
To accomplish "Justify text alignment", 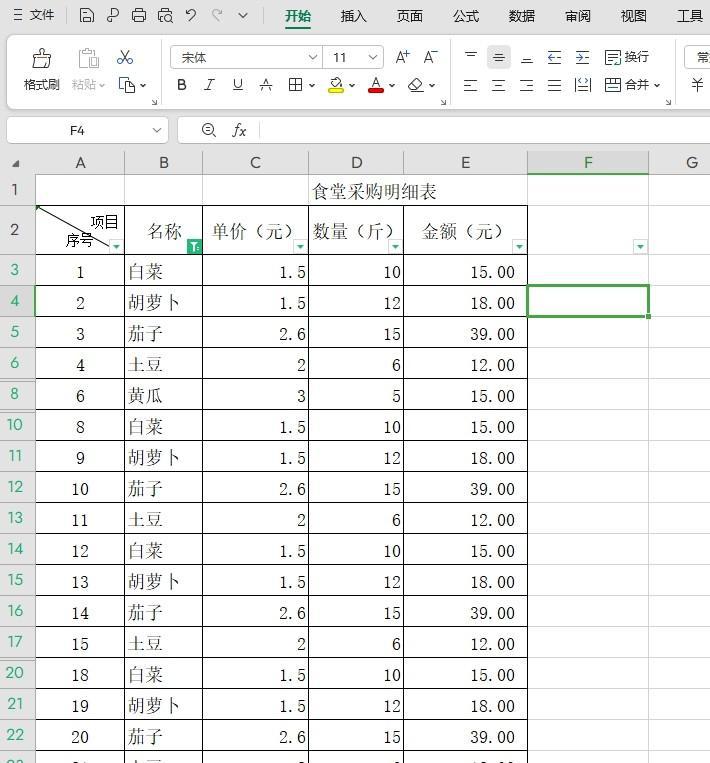I will (554, 86).
